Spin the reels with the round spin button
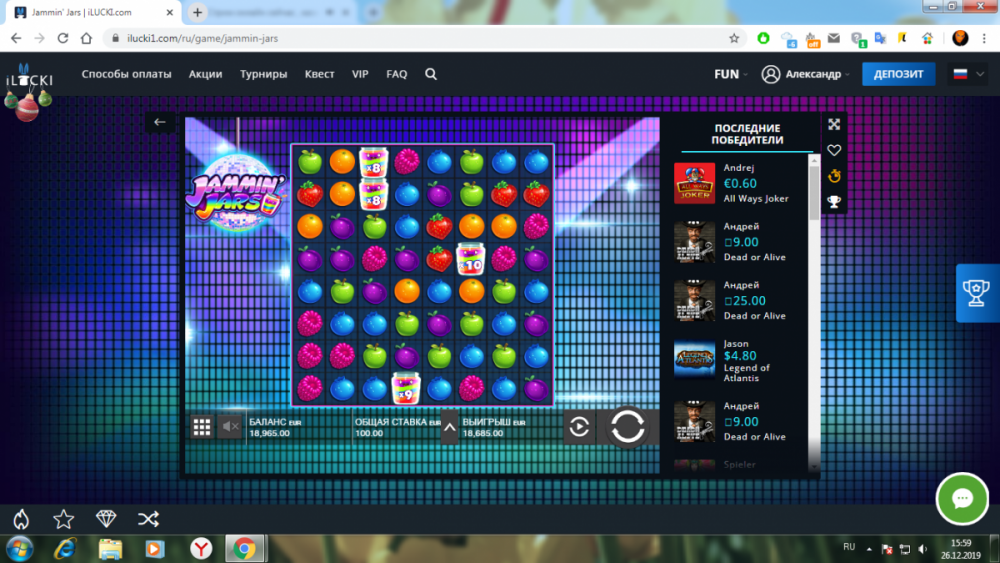 pyautogui.click(x=627, y=427)
